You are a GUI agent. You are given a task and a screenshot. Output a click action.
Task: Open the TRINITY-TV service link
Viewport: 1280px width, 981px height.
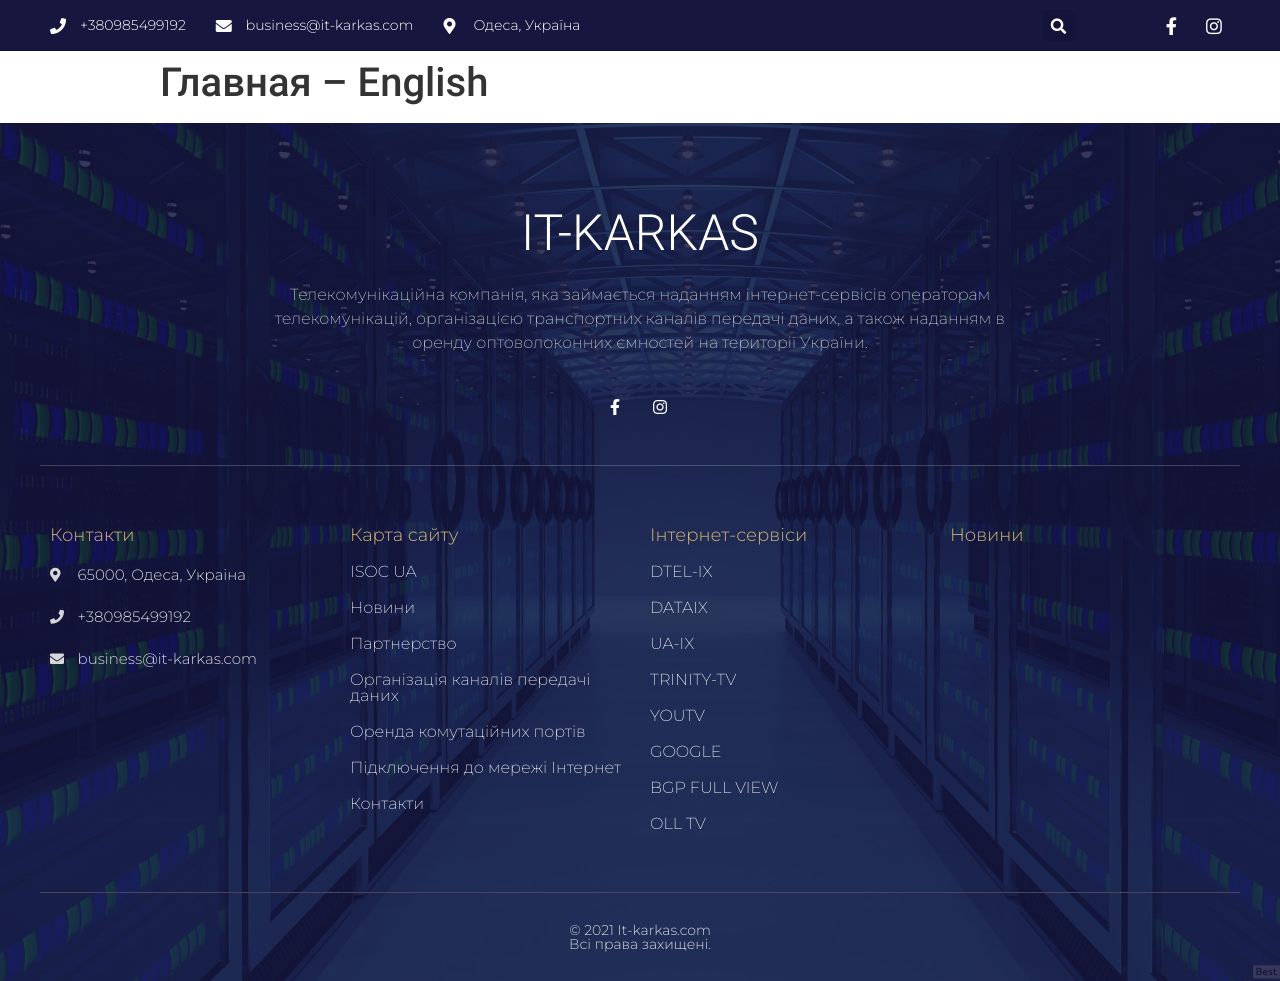click(693, 679)
